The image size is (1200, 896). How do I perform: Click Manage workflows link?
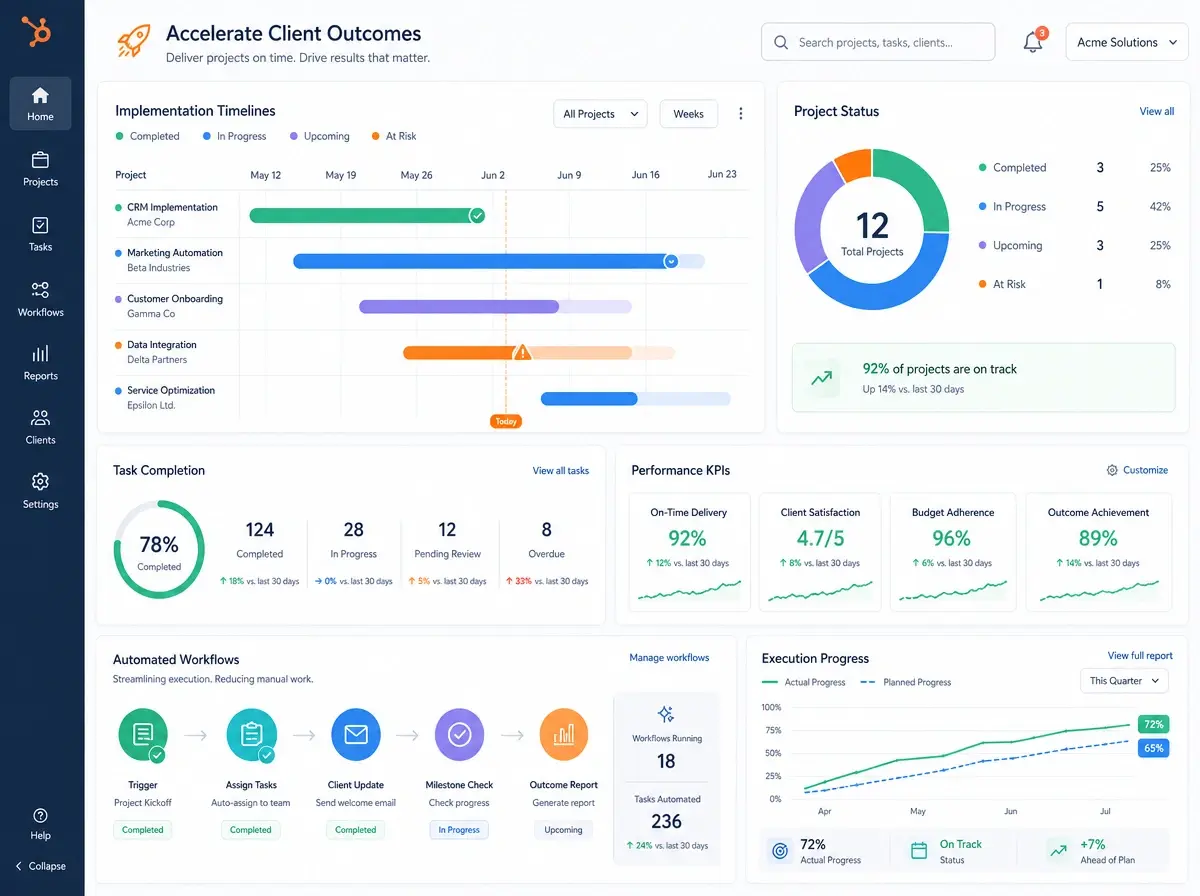pyautogui.click(x=669, y=658)
